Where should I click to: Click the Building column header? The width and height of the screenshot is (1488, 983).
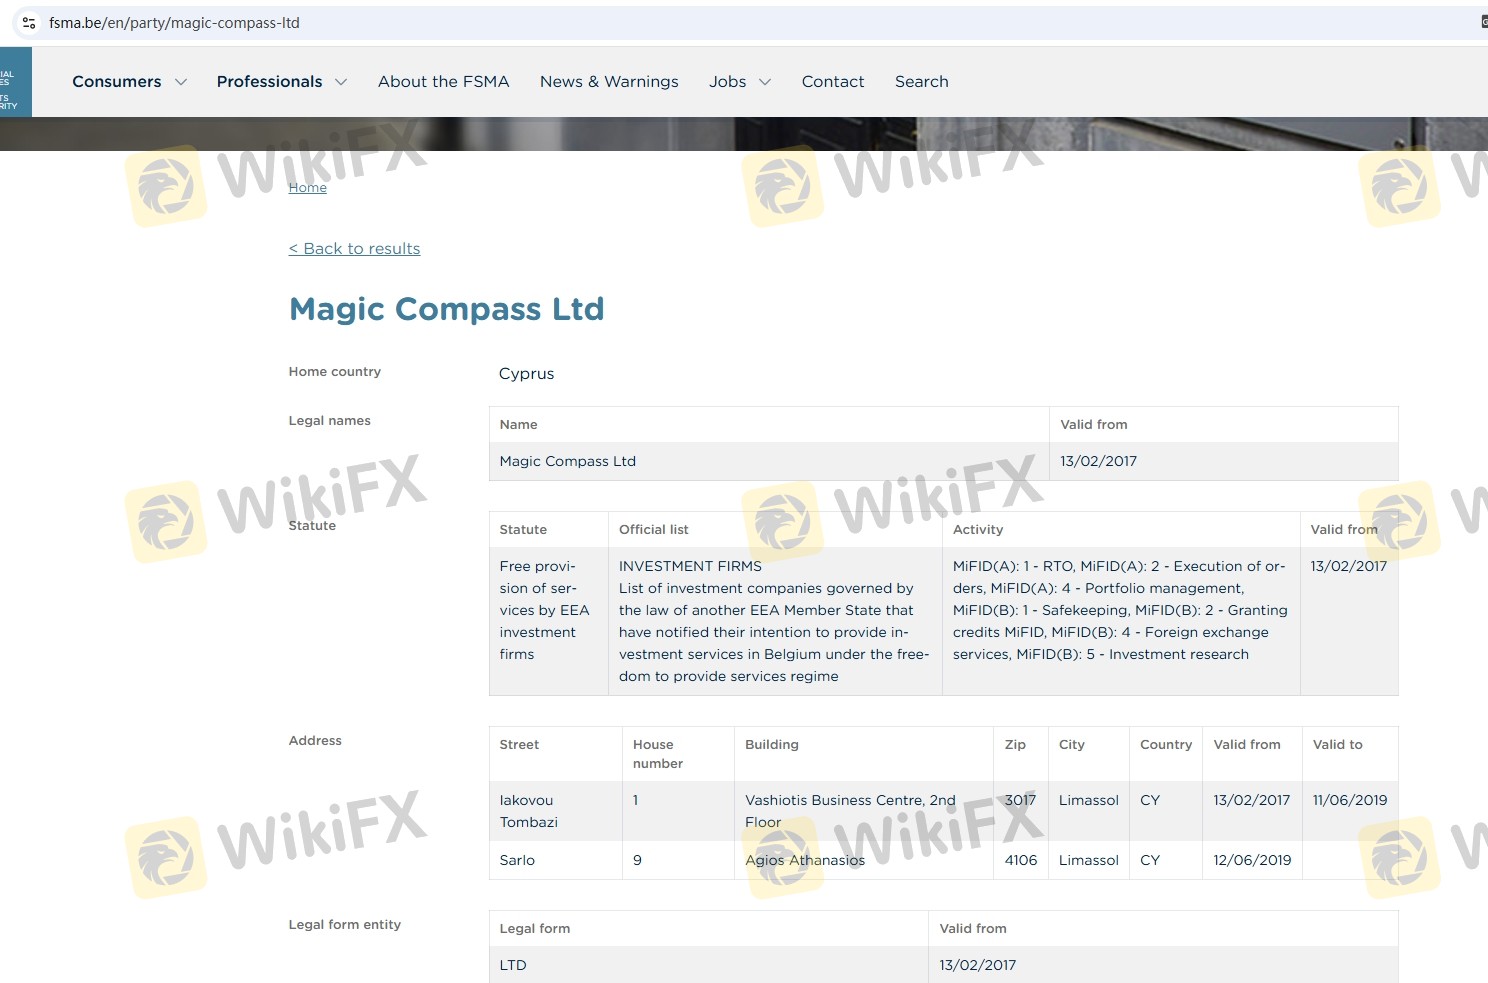click(772, 745)
